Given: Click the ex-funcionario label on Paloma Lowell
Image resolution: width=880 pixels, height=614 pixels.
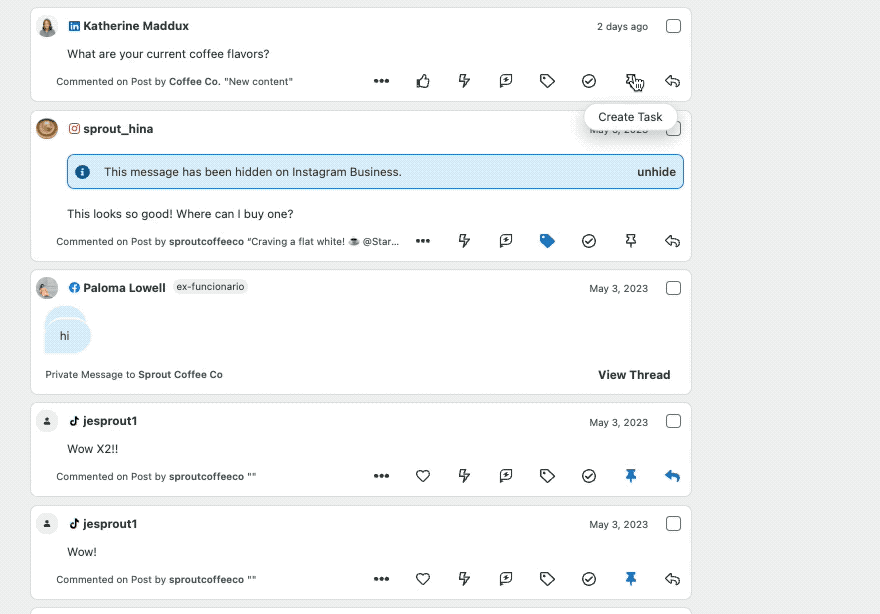Looking at the screenshot, I should click(x=210, y=287).
